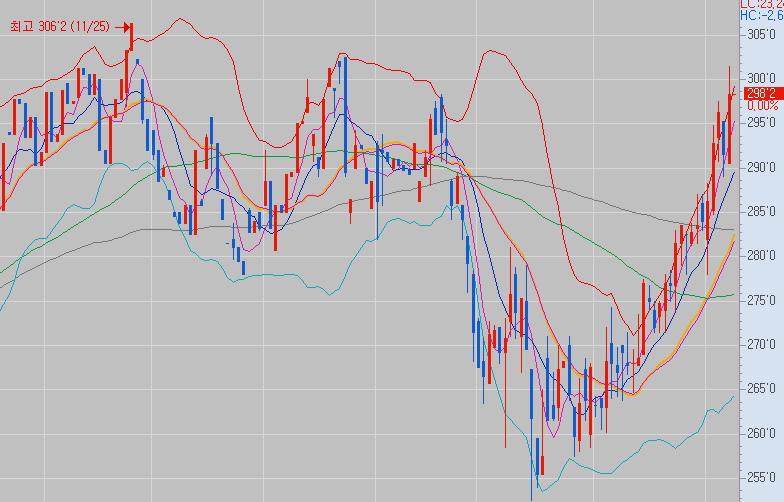Image resolution: width=784 pixels, height=502 pixels.
Task: Select the red 298'2 current price tag
Action: tap(763, 93)
